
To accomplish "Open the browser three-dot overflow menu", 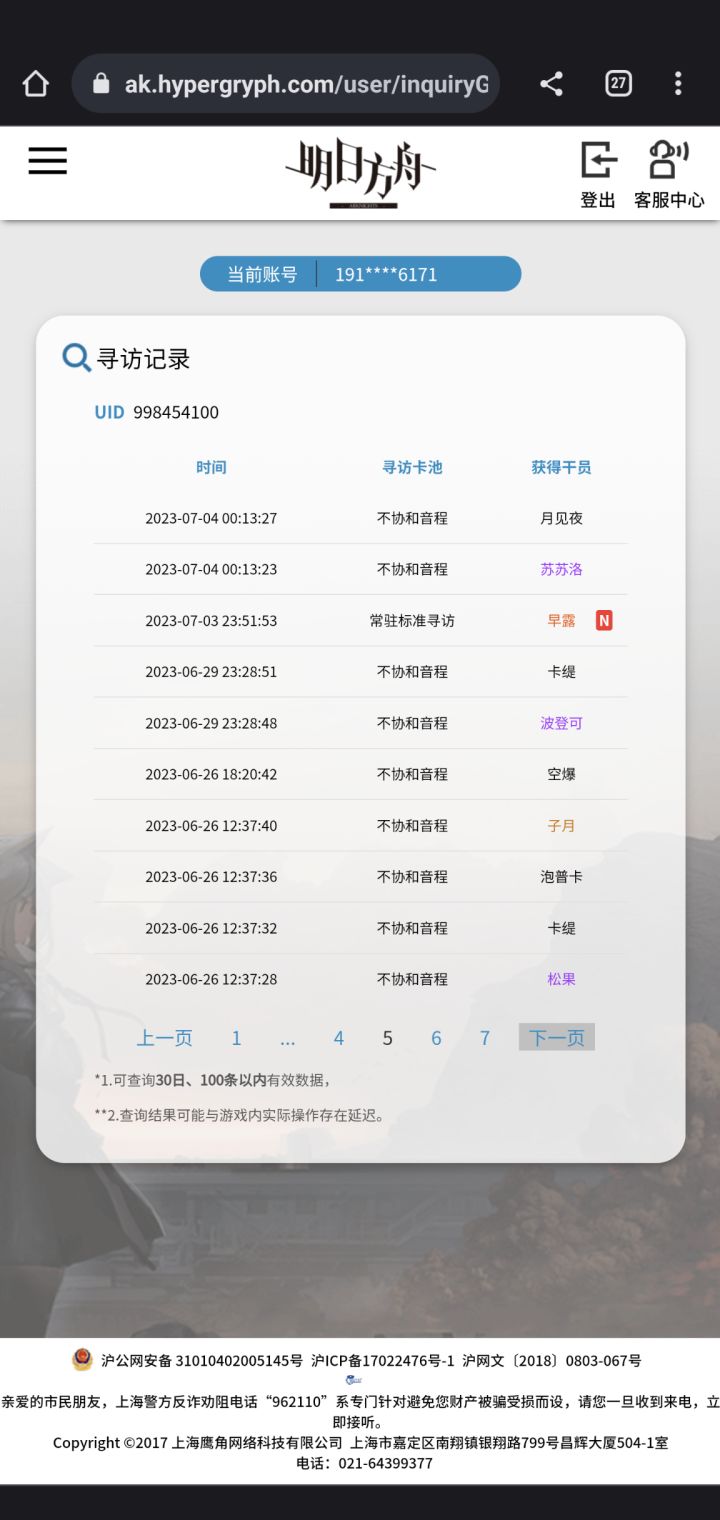I will (x=678, y=83).
